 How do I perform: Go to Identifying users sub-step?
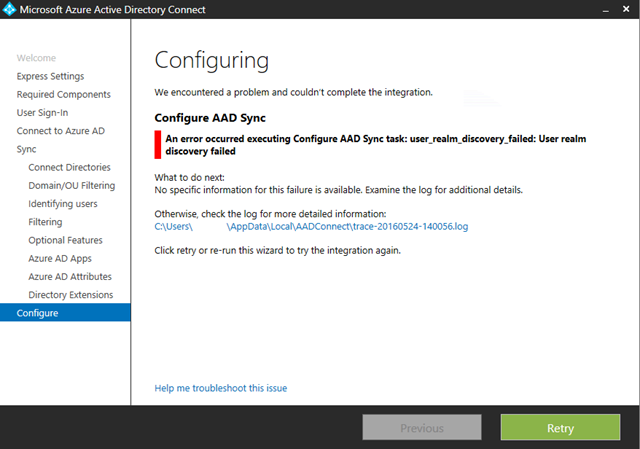63,204
